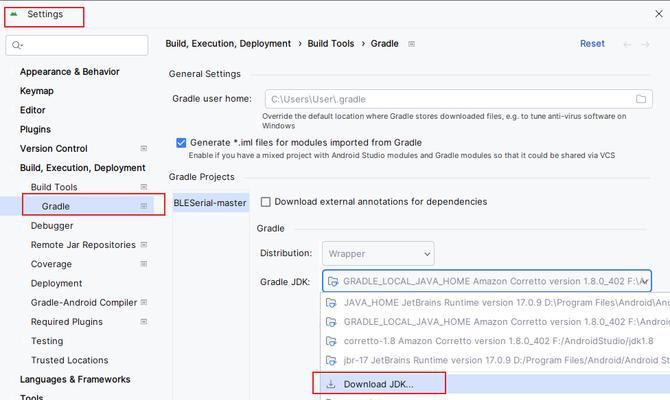Click project-level icon beside Coverage

pyautogui.click(x=144, y=264)
